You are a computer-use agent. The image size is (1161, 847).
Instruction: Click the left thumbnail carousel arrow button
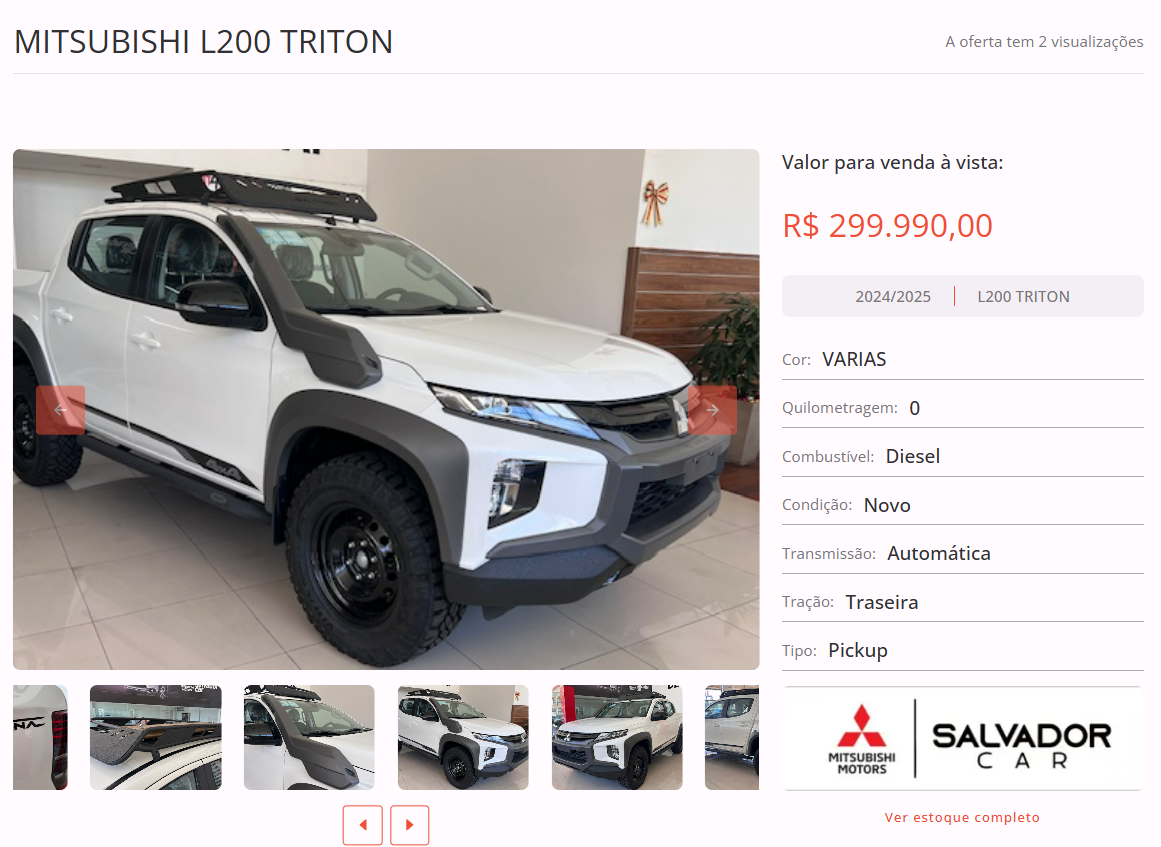[363, 825]
